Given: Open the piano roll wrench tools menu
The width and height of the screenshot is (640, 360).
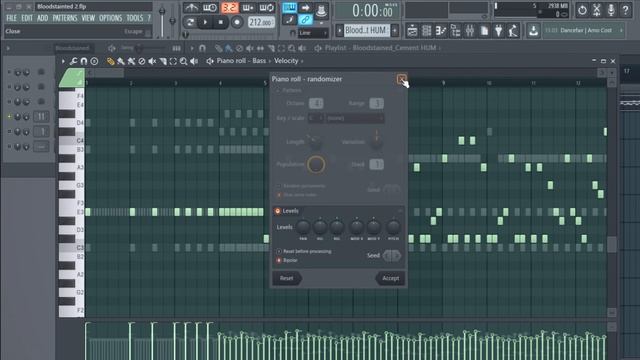Looking at the screenshot, I should [73, 61].
